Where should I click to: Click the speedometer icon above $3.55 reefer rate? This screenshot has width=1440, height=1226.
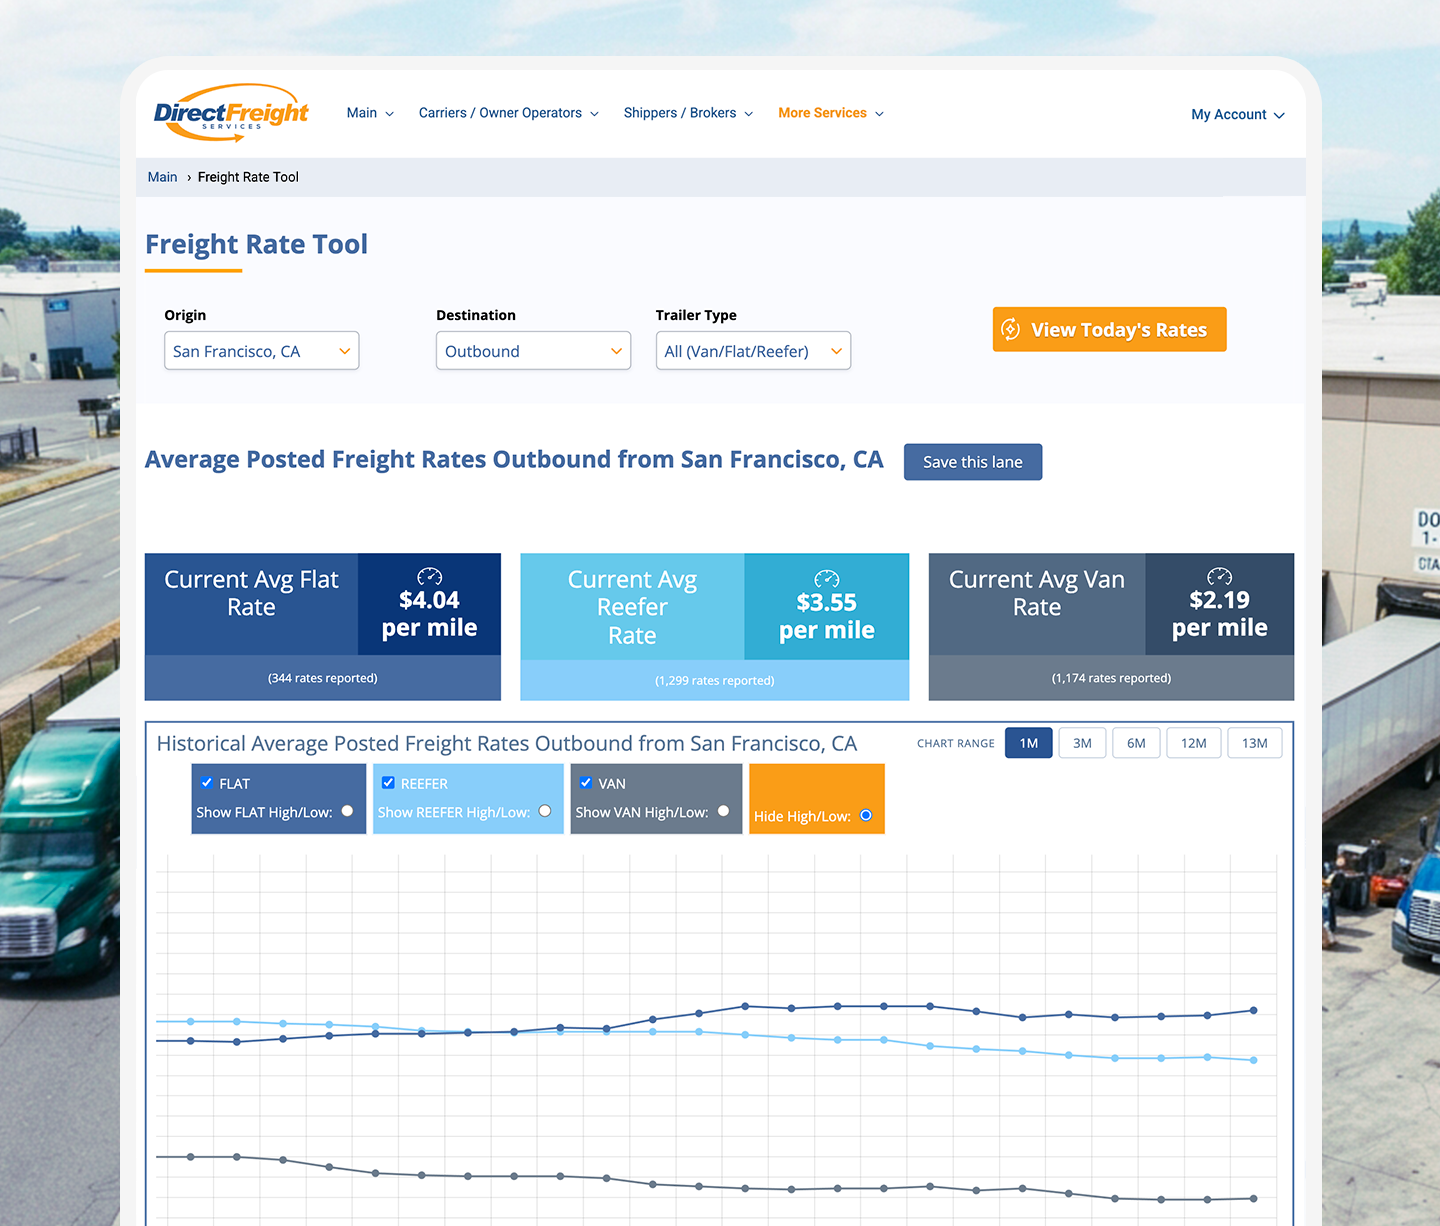coord(827,579)
